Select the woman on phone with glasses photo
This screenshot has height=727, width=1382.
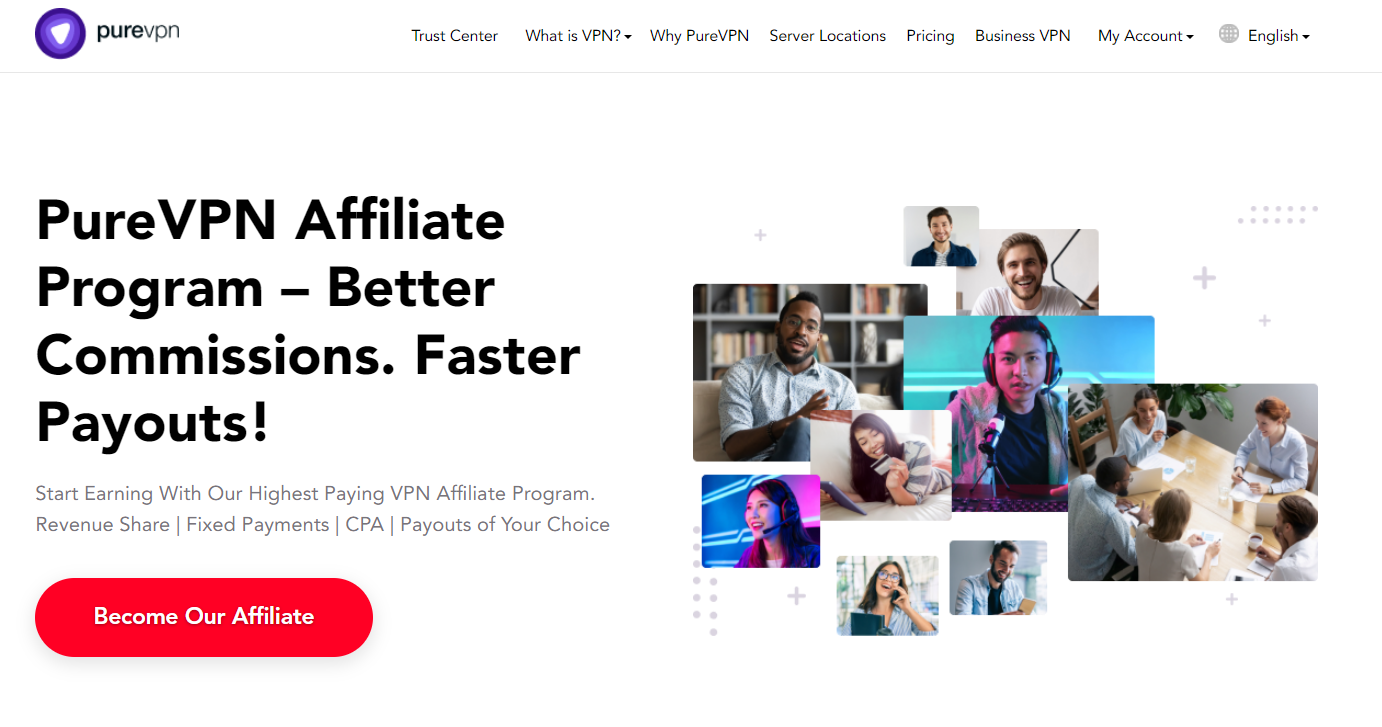888,595
